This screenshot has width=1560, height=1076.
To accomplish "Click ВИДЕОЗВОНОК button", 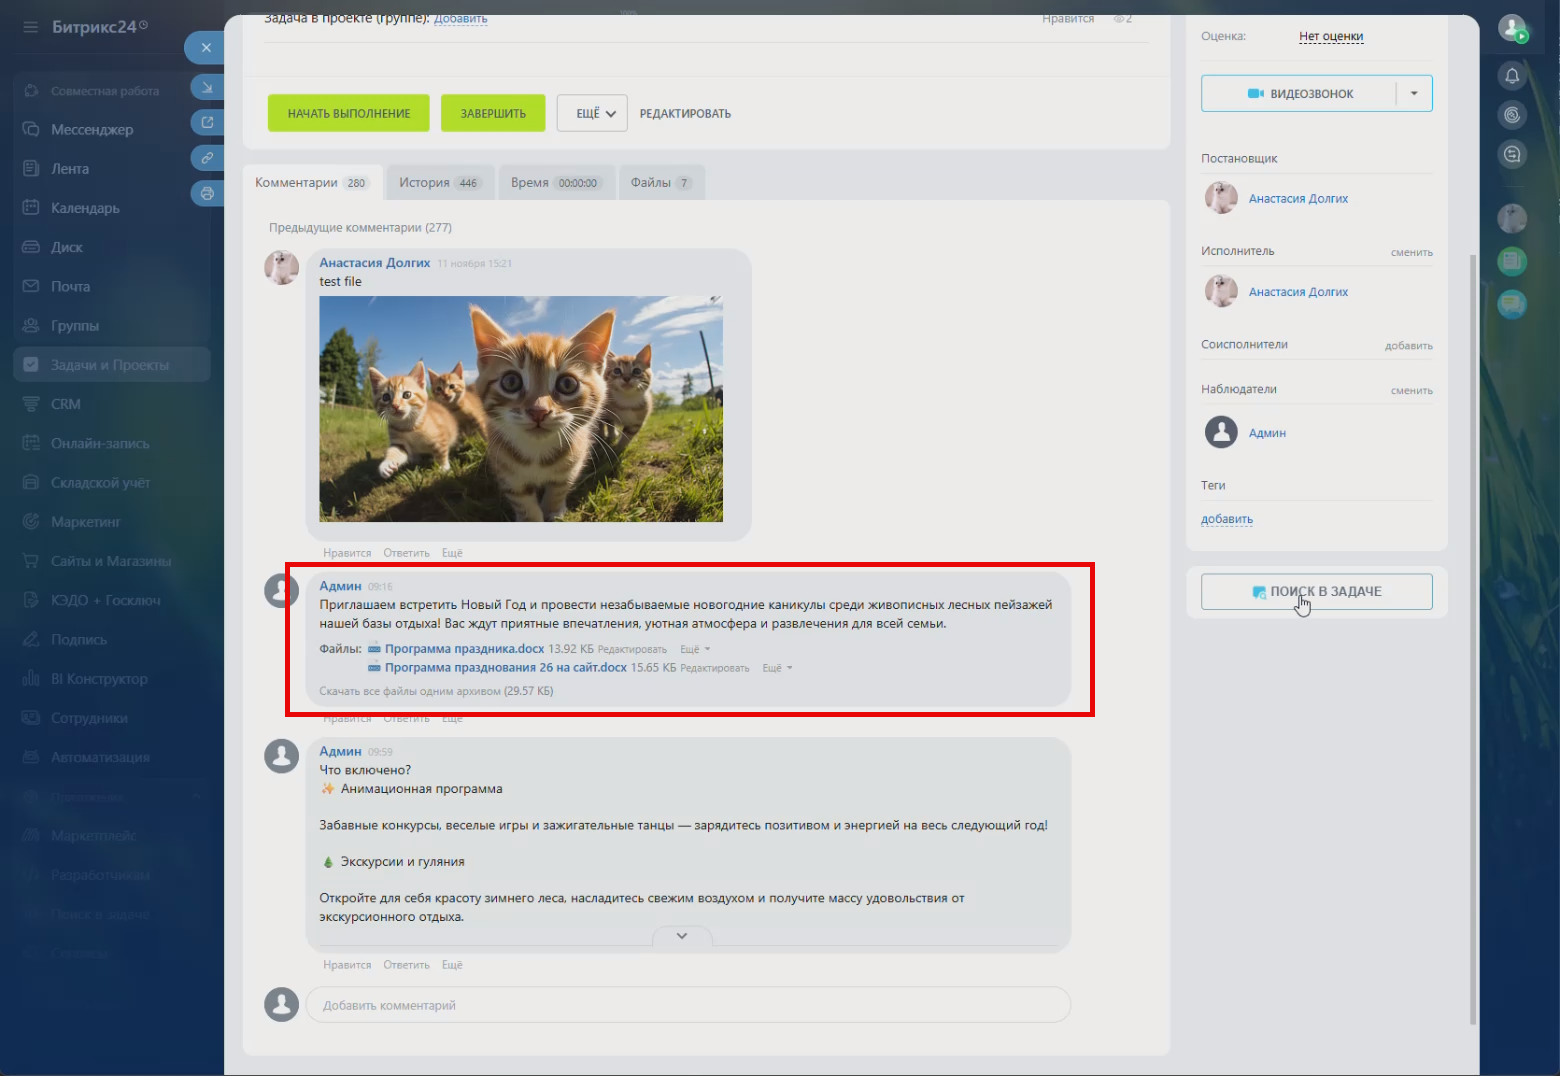I will 1299,93.
